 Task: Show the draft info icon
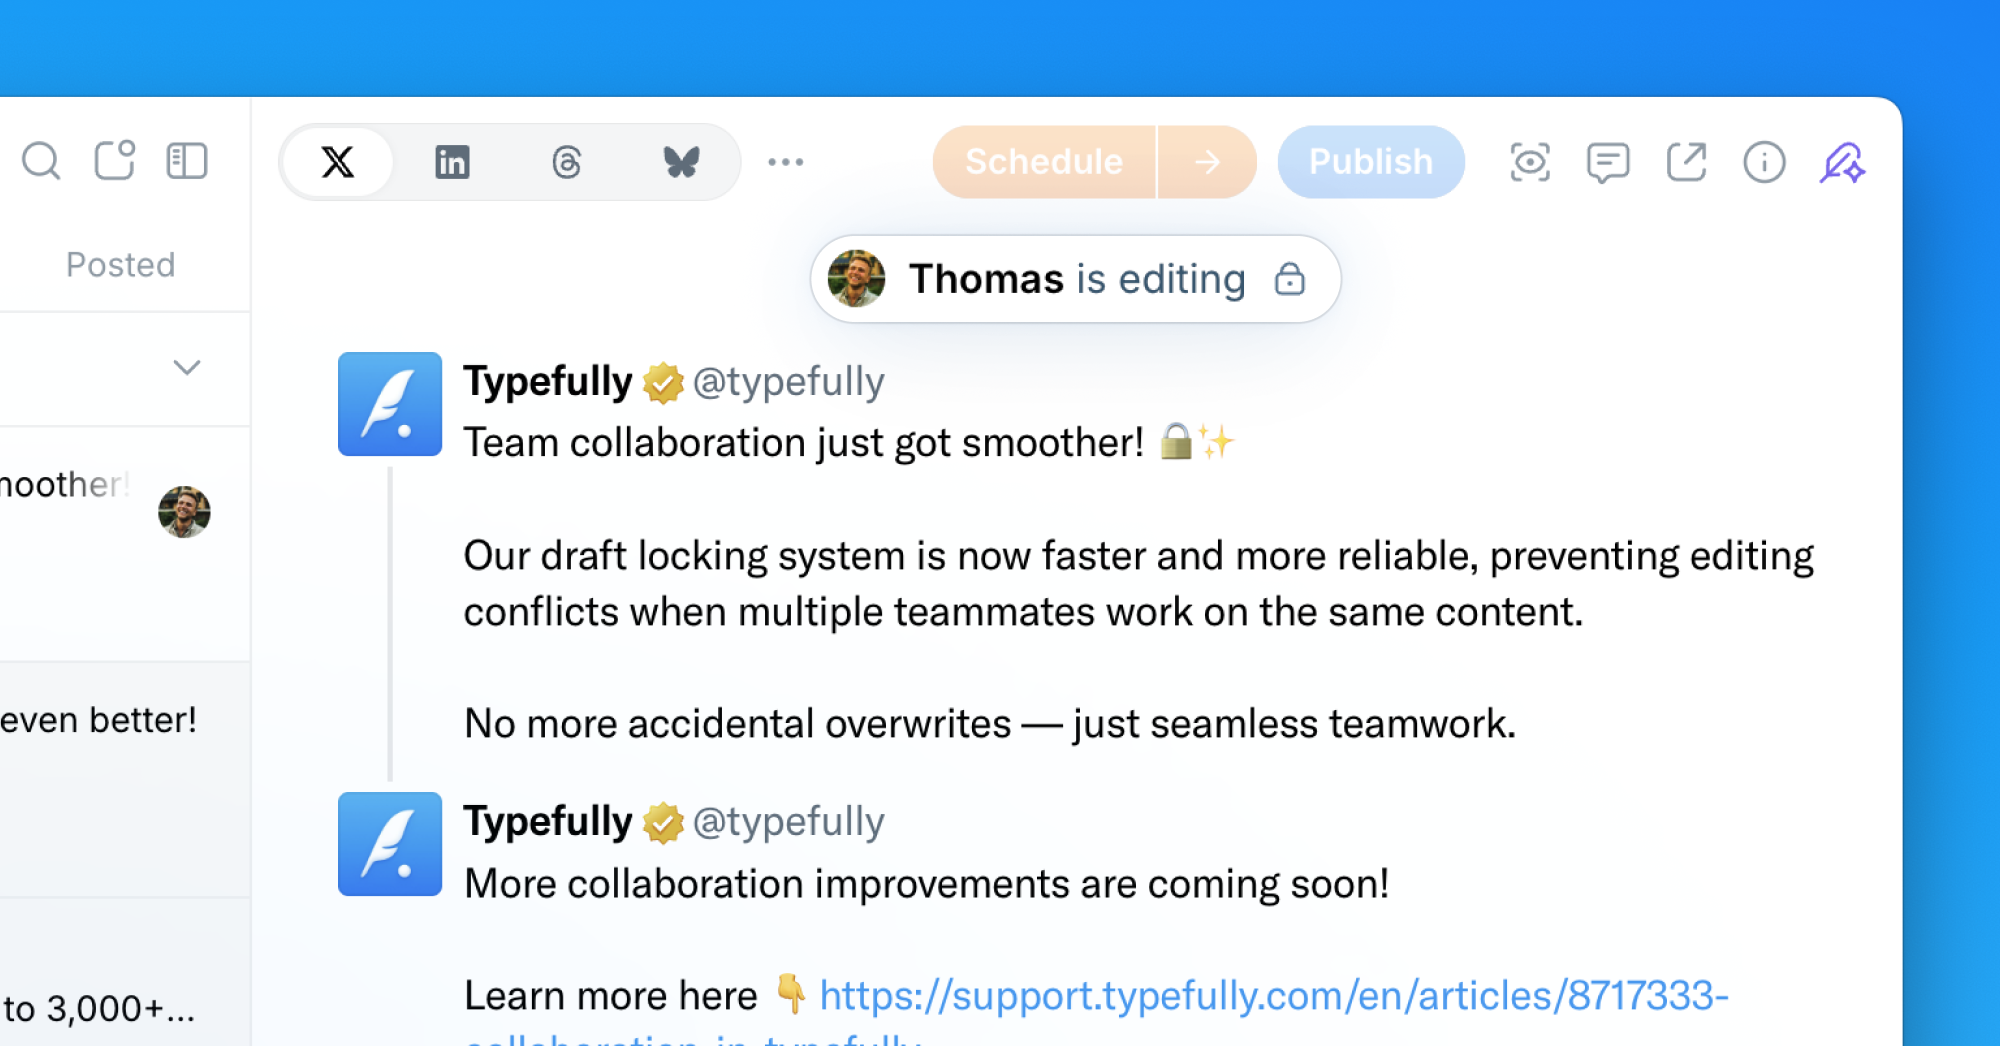pyautogui.click(x=1764, y=162)
